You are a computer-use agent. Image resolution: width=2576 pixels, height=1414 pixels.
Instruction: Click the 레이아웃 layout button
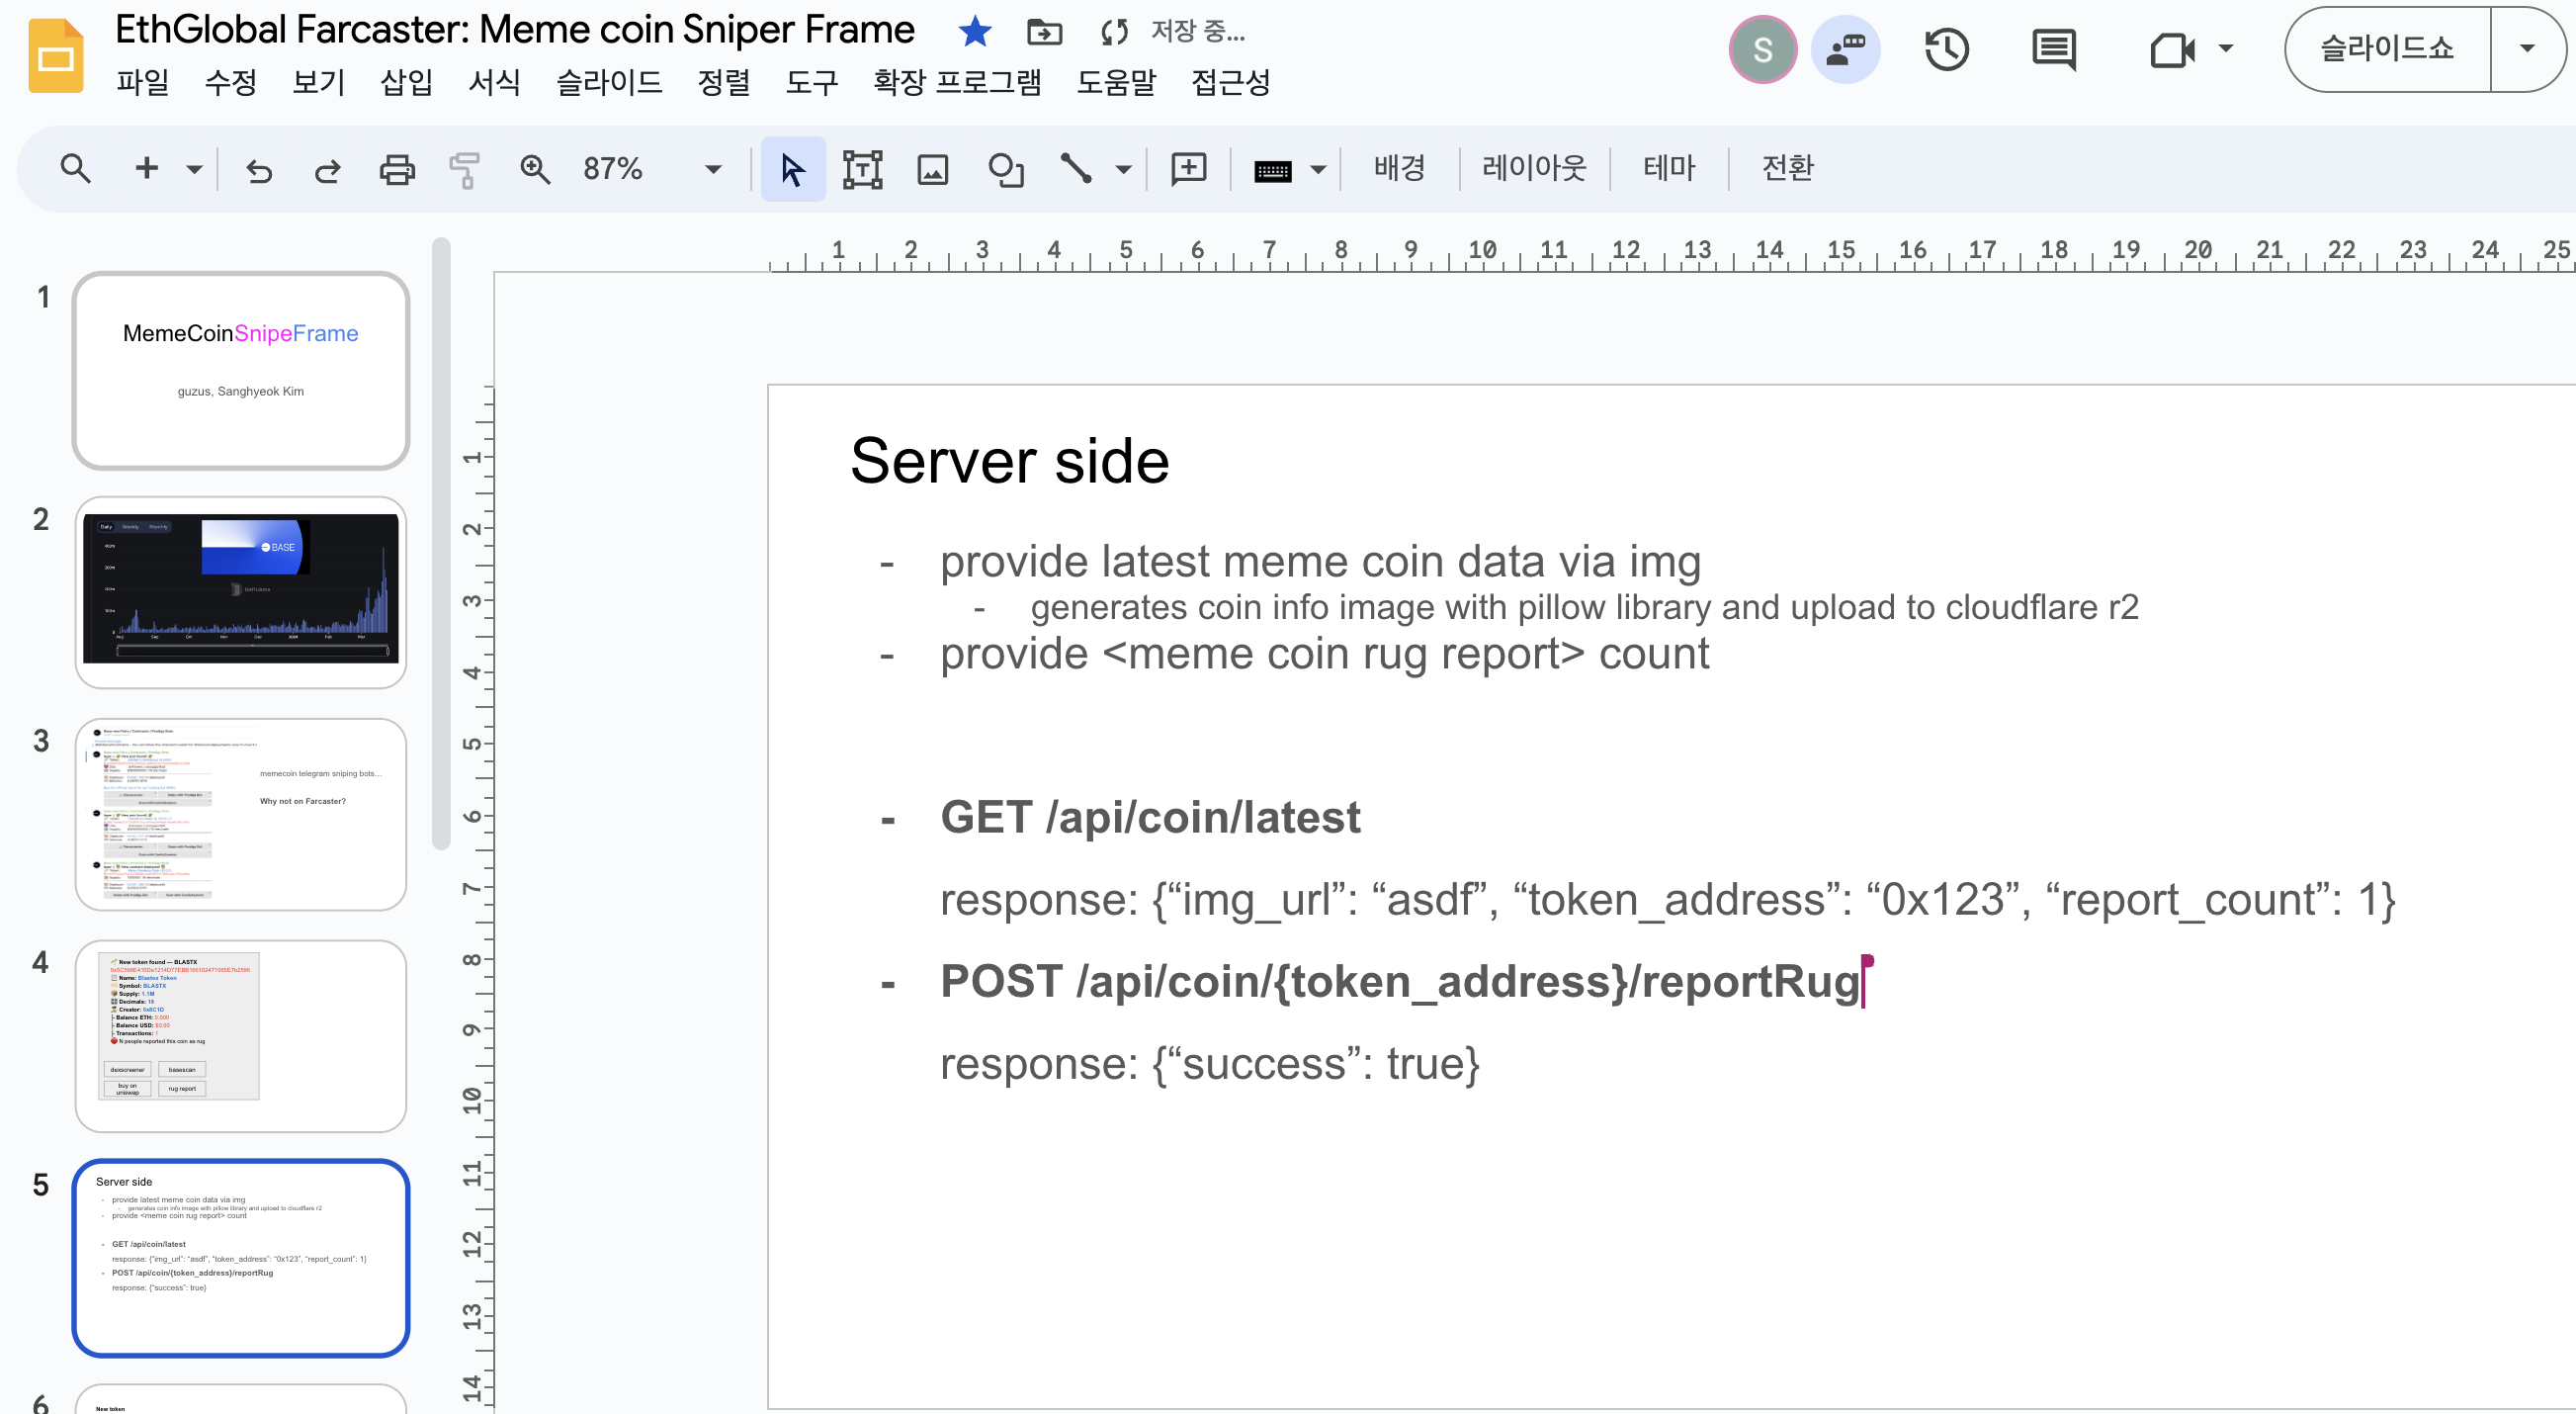(x=1535, y=168)
